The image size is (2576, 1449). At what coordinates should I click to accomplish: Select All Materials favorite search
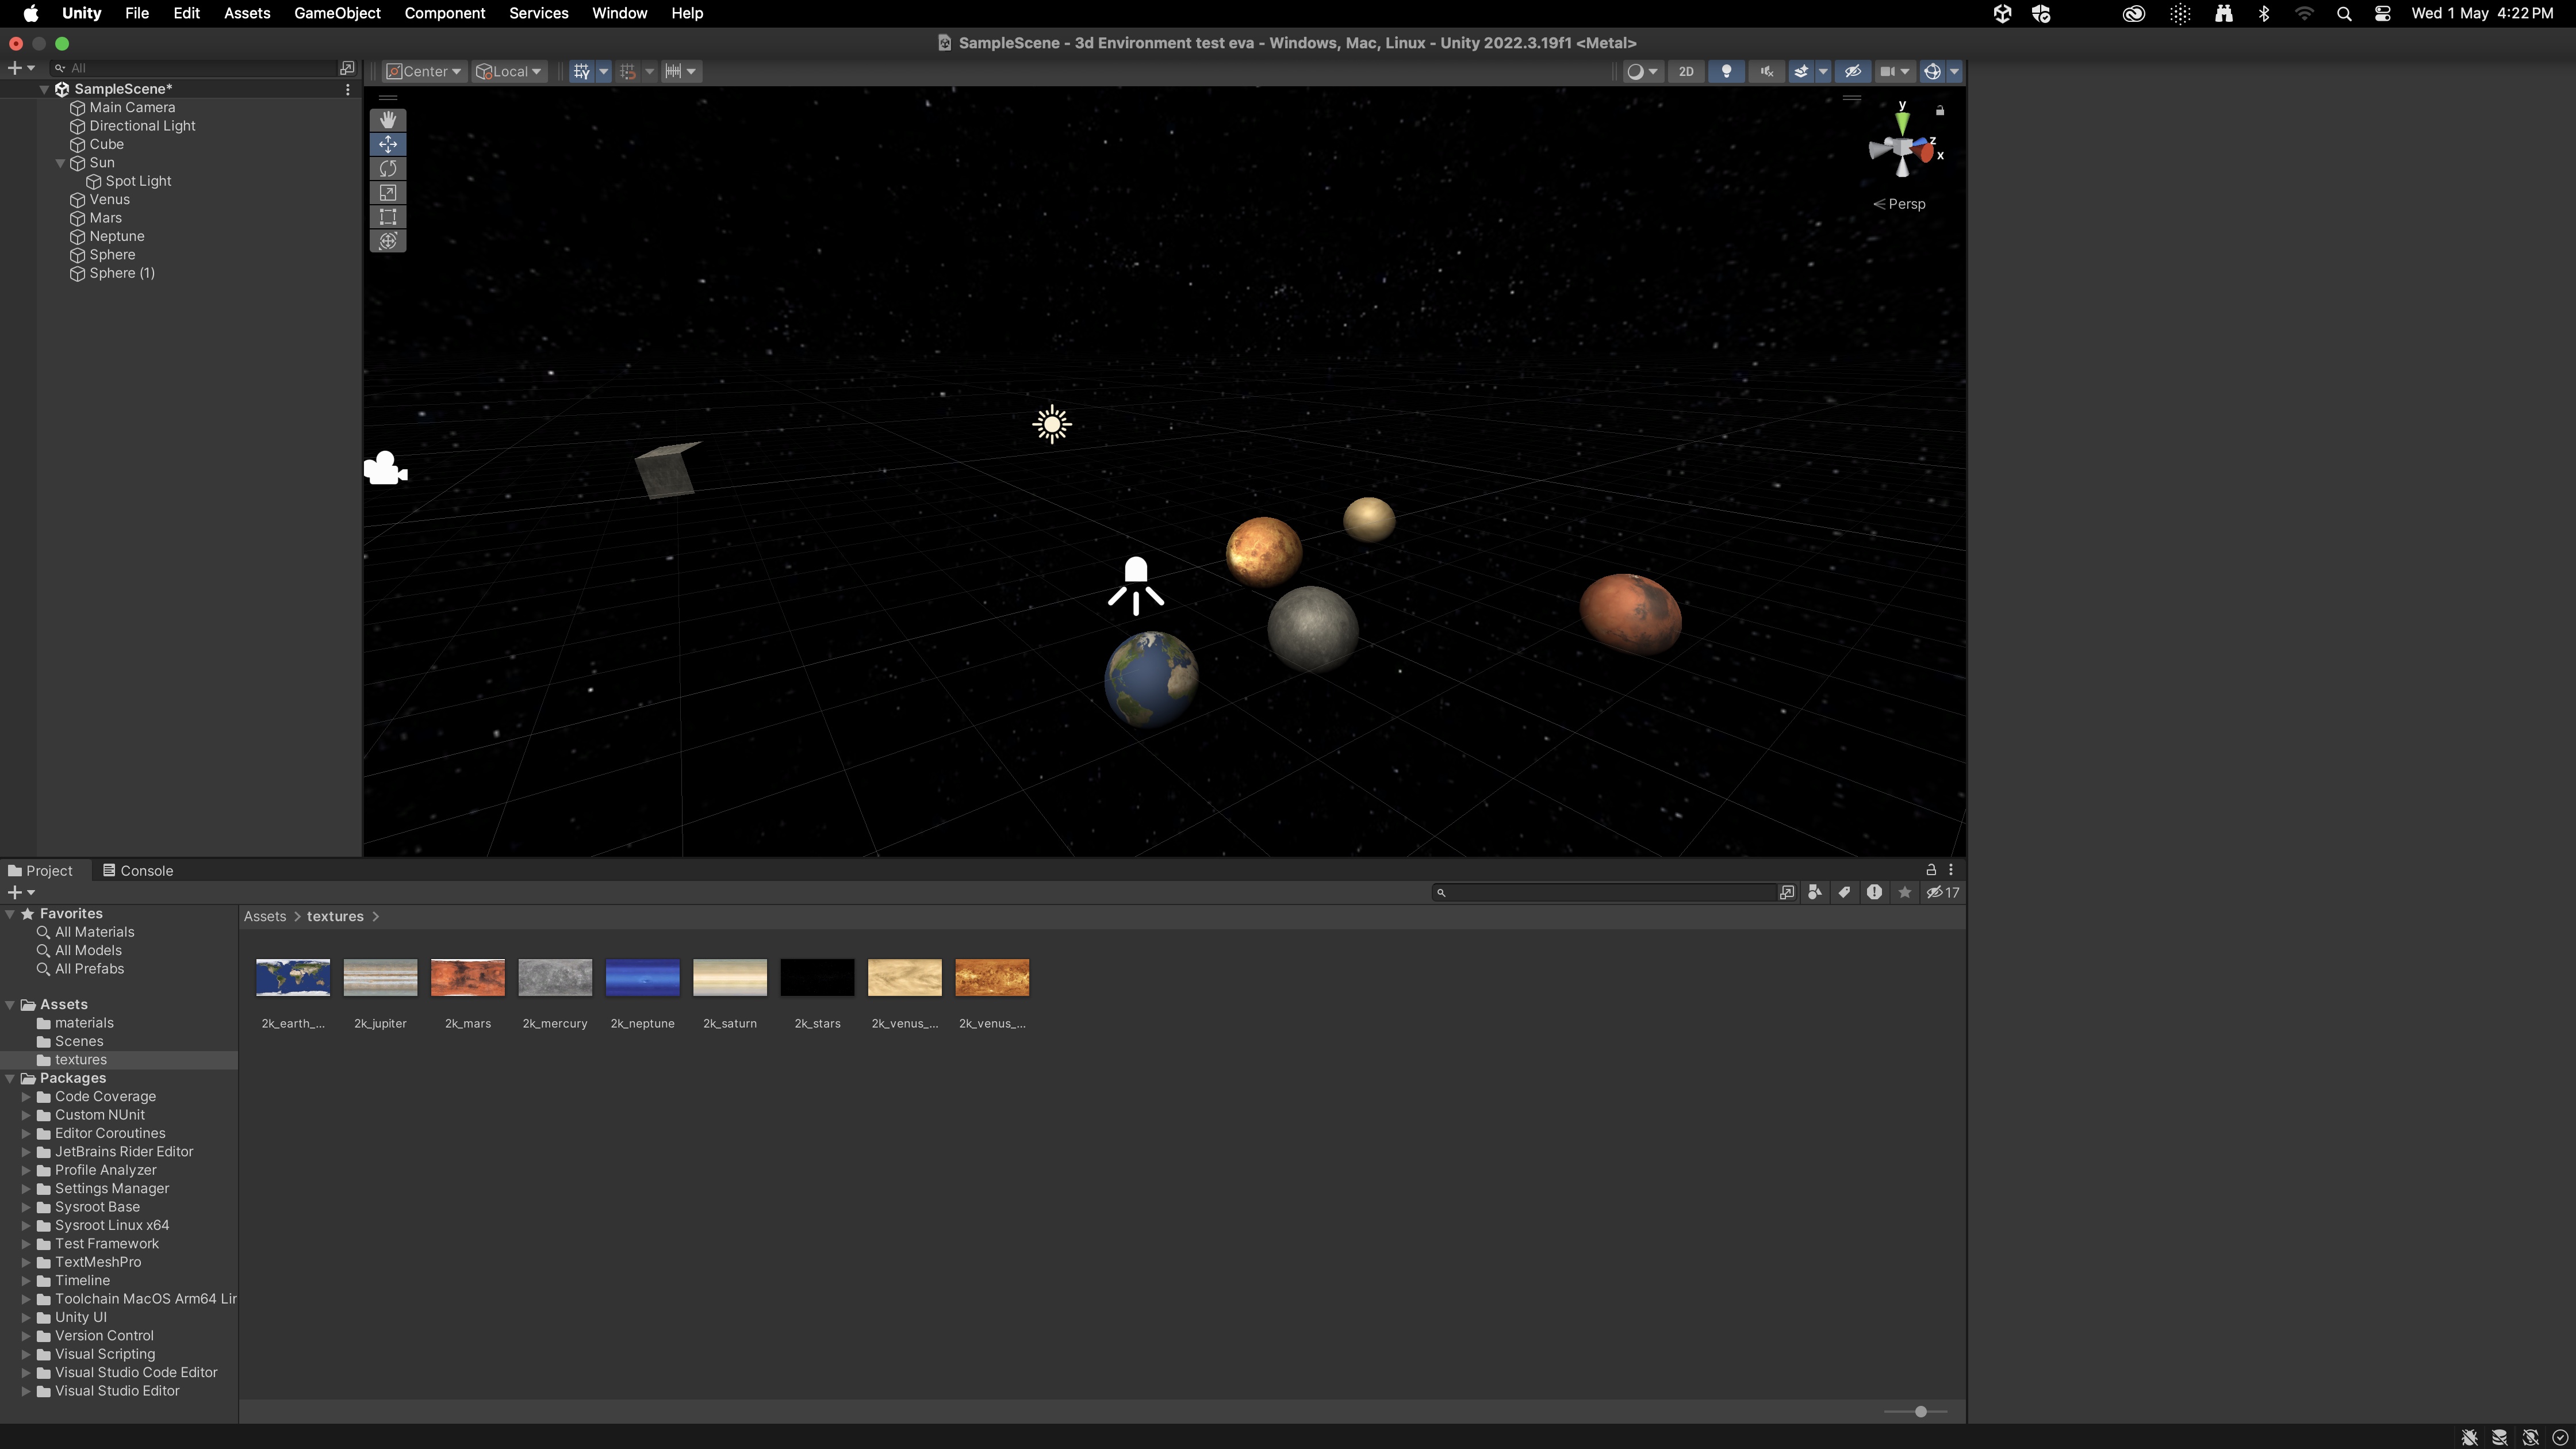click(x=94, y=931)
